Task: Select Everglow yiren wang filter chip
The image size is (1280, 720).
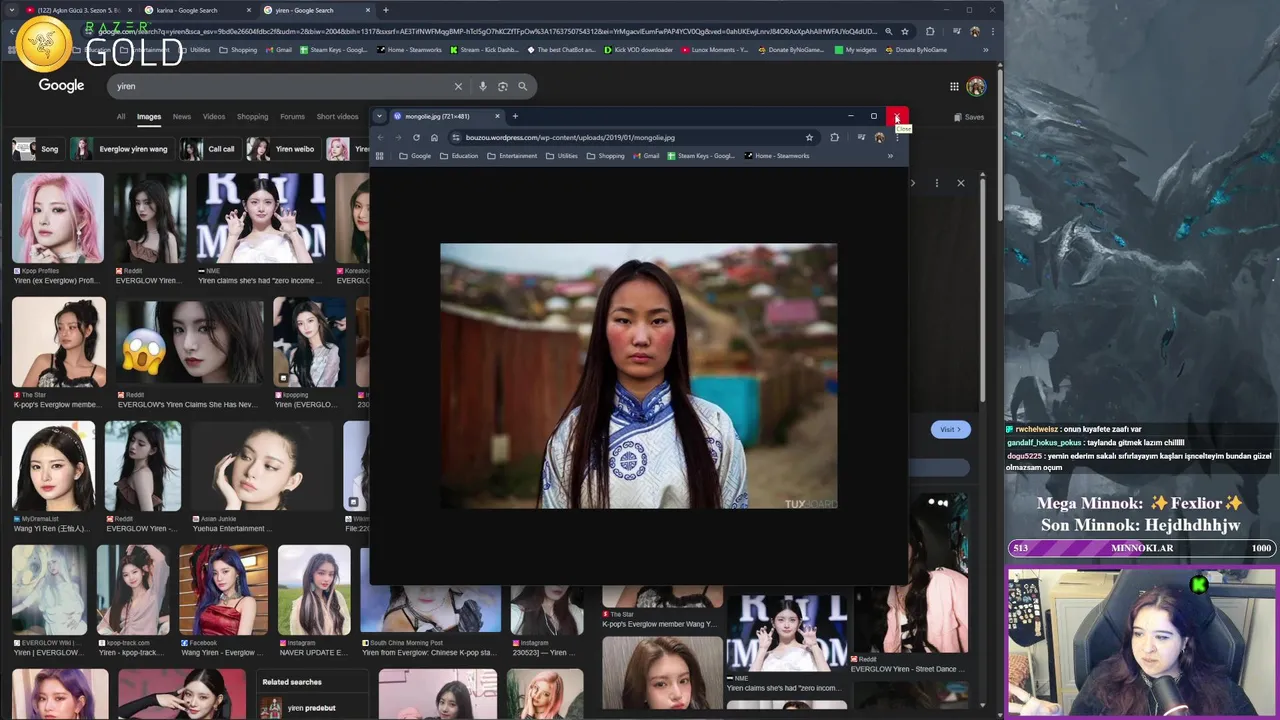Action: 120,149
